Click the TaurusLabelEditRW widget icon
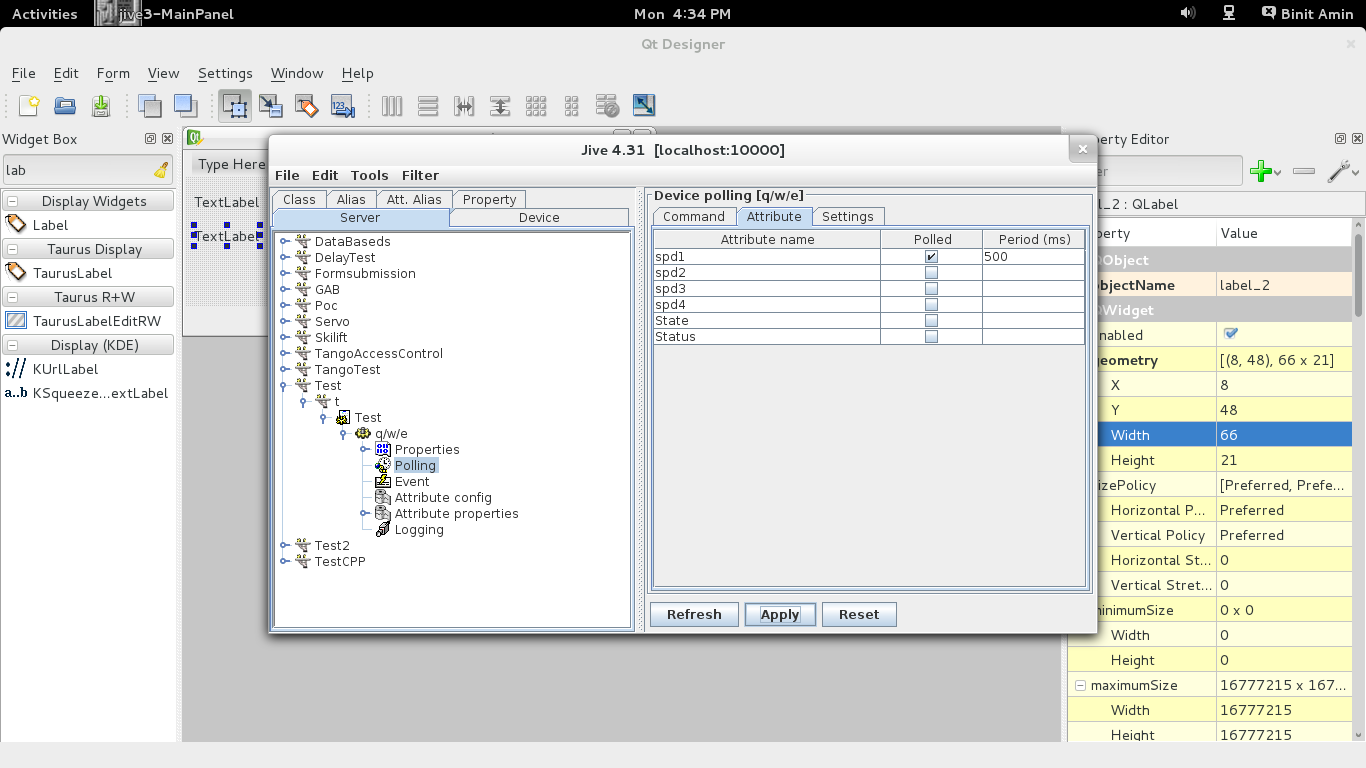 point(16,320)
